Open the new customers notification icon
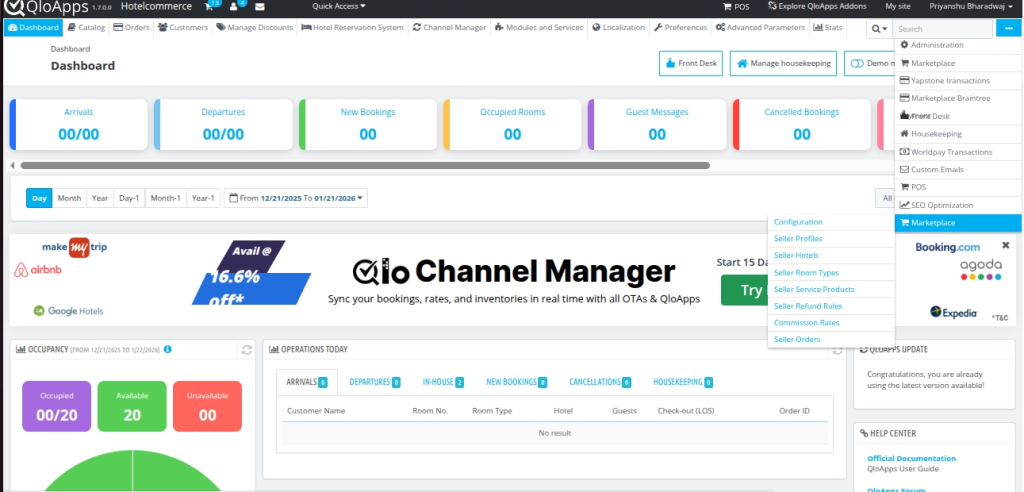 tap(236, 7)
